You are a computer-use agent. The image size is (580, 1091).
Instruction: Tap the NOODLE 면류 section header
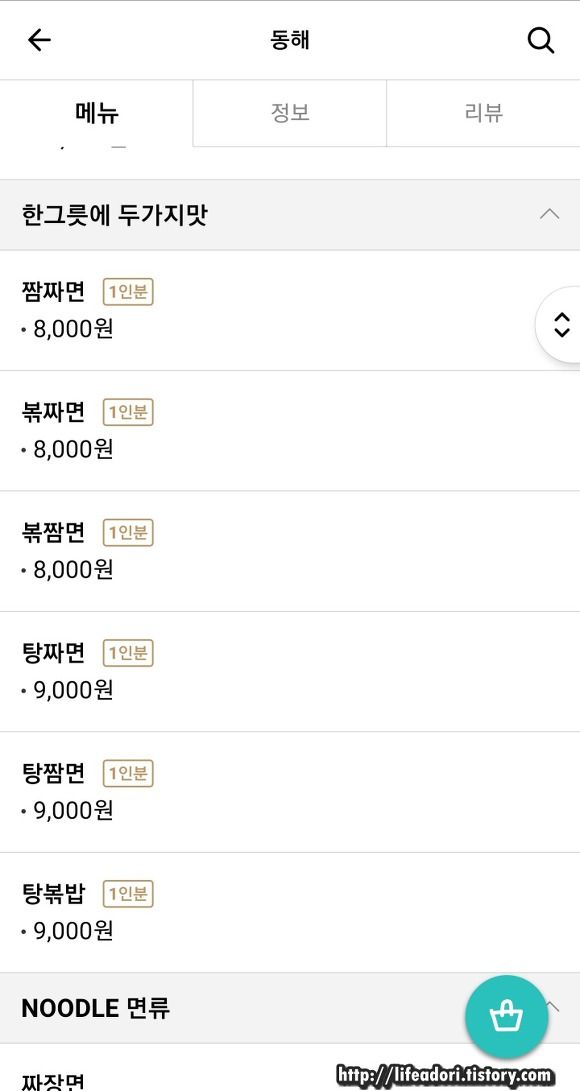pyautogui.click(x=290, y=1008)
